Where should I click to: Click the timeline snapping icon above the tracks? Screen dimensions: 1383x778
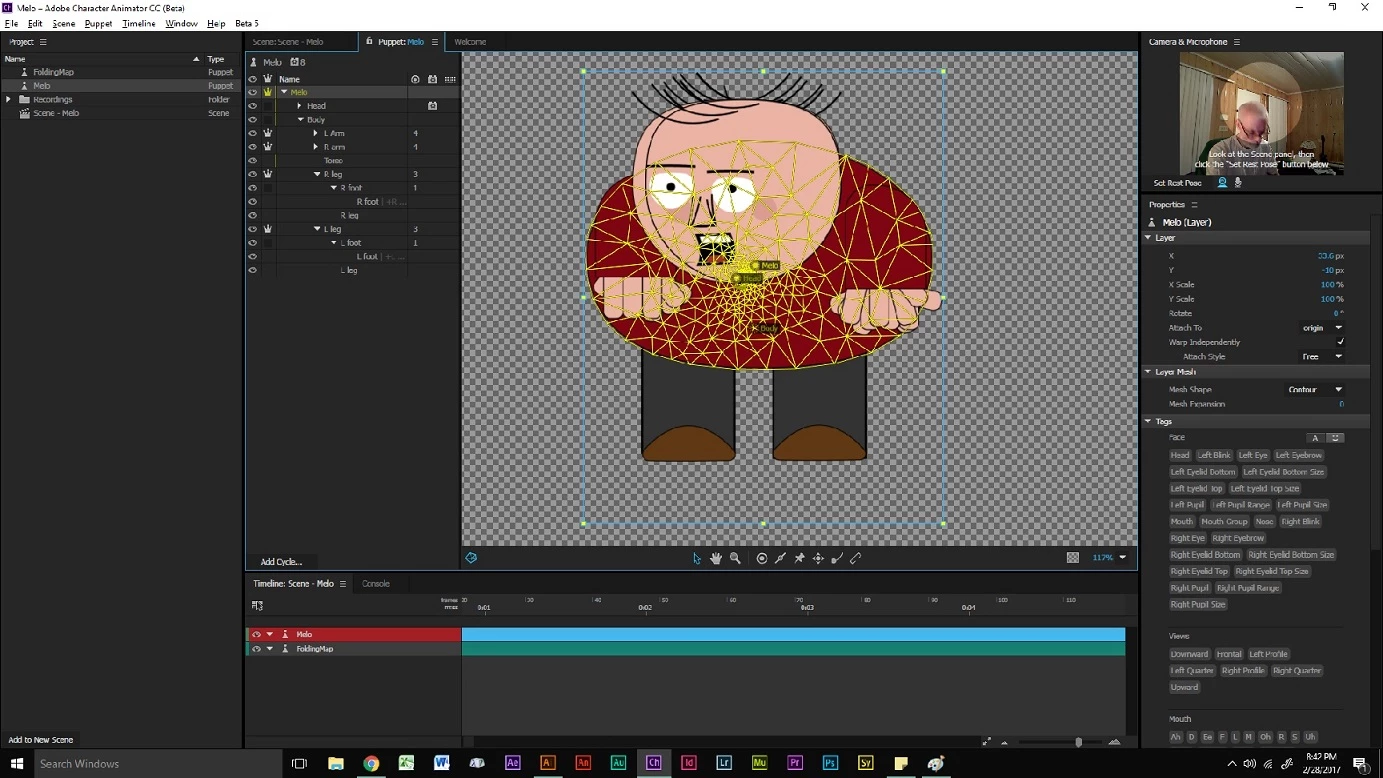pyautogui.click(x=257, y=605)
